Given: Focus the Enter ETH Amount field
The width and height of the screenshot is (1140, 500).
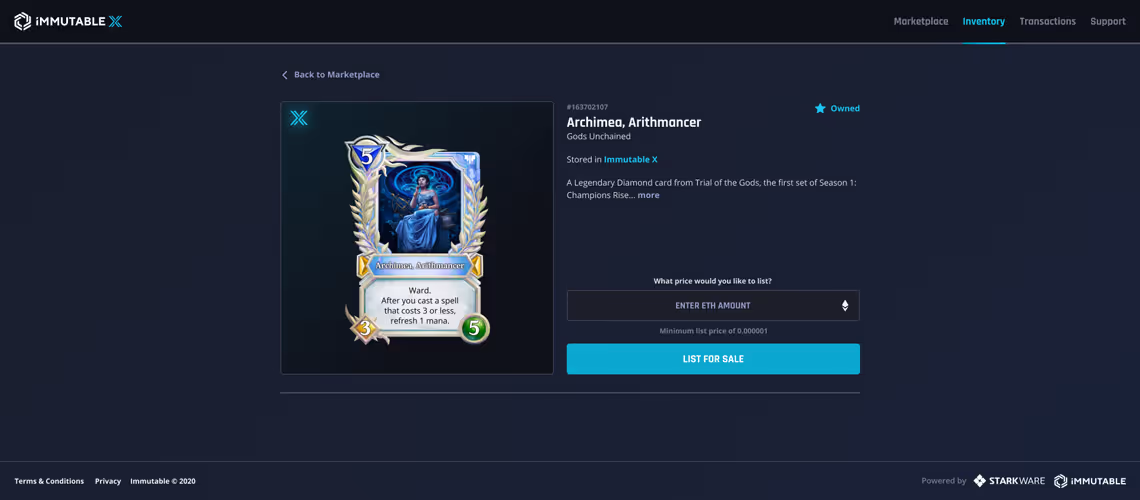Looking at the screenshot, I should point(713,305).
